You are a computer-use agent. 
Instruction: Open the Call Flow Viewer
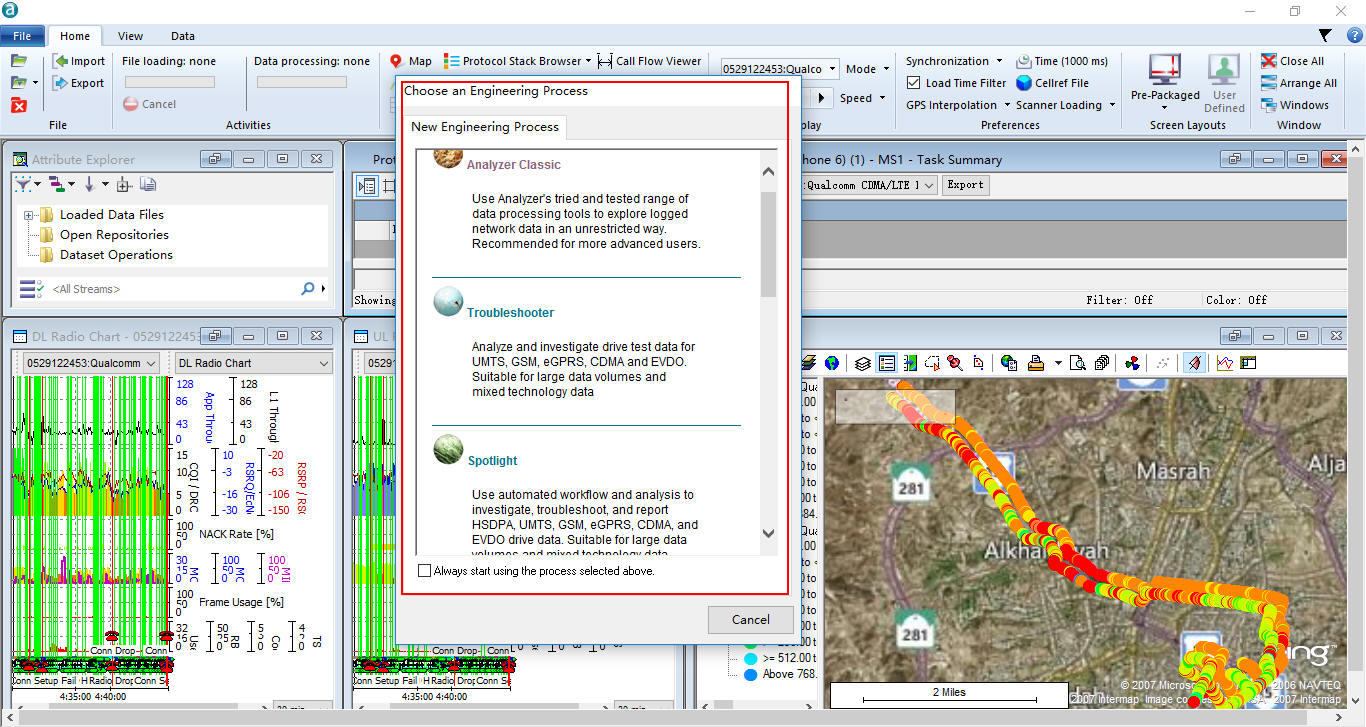649,61
